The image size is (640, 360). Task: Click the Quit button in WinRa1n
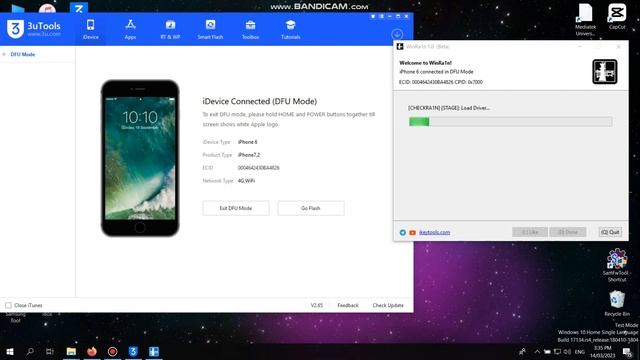tap(610, 232)
